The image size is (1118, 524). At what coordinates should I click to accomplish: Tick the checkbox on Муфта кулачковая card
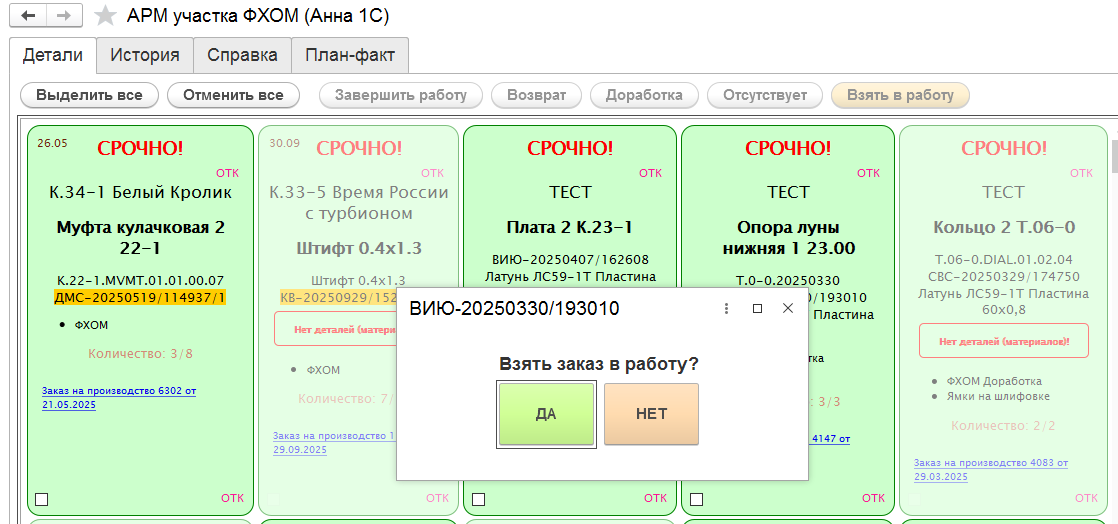(41, 499)
